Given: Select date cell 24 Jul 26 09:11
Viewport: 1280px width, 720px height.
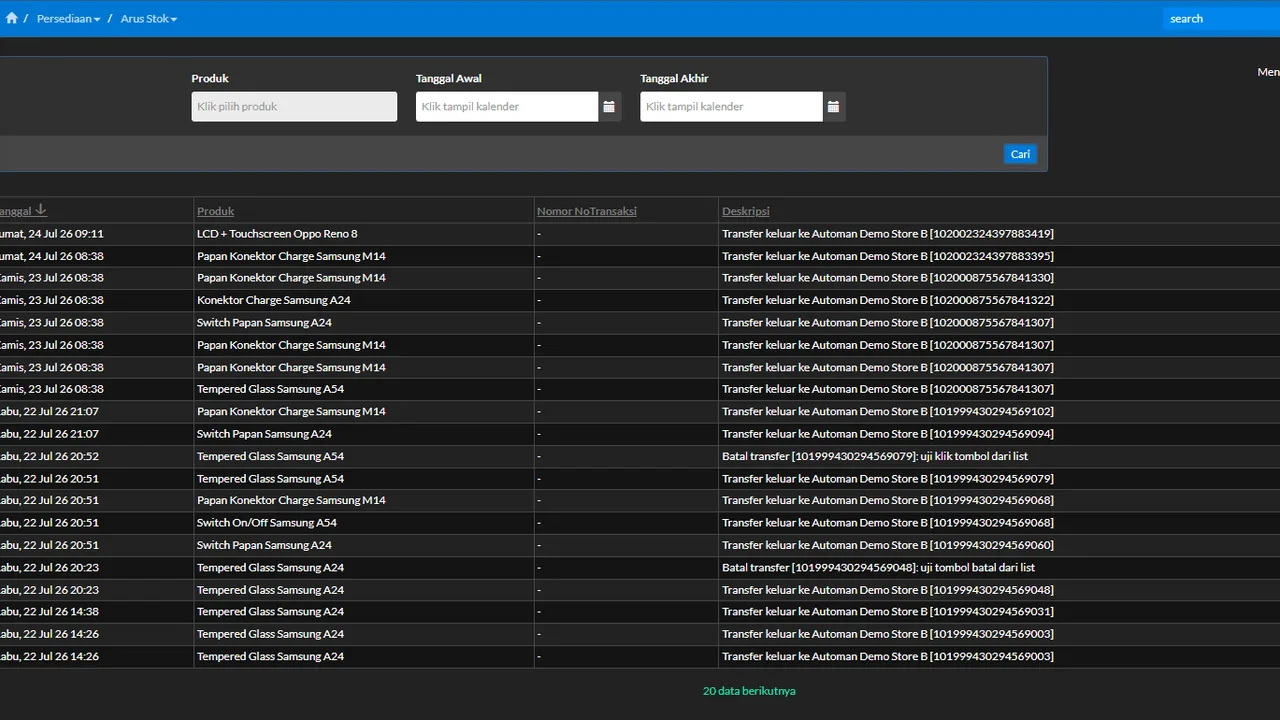Looking at the screenshot, I should (x=51, y=234).
